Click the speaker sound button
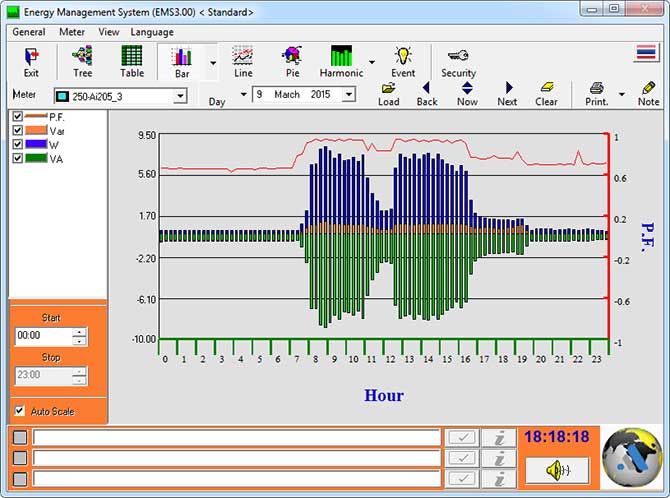Viewport: 670px width, 498px height. 557,470
